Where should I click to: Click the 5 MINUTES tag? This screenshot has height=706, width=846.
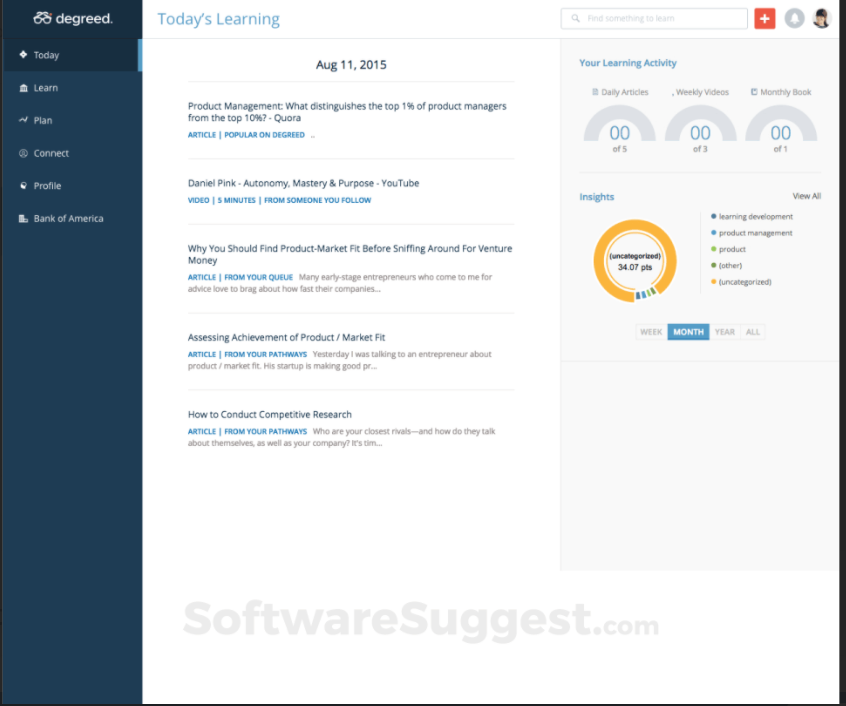pyautogui.click(x=236, y=200)
